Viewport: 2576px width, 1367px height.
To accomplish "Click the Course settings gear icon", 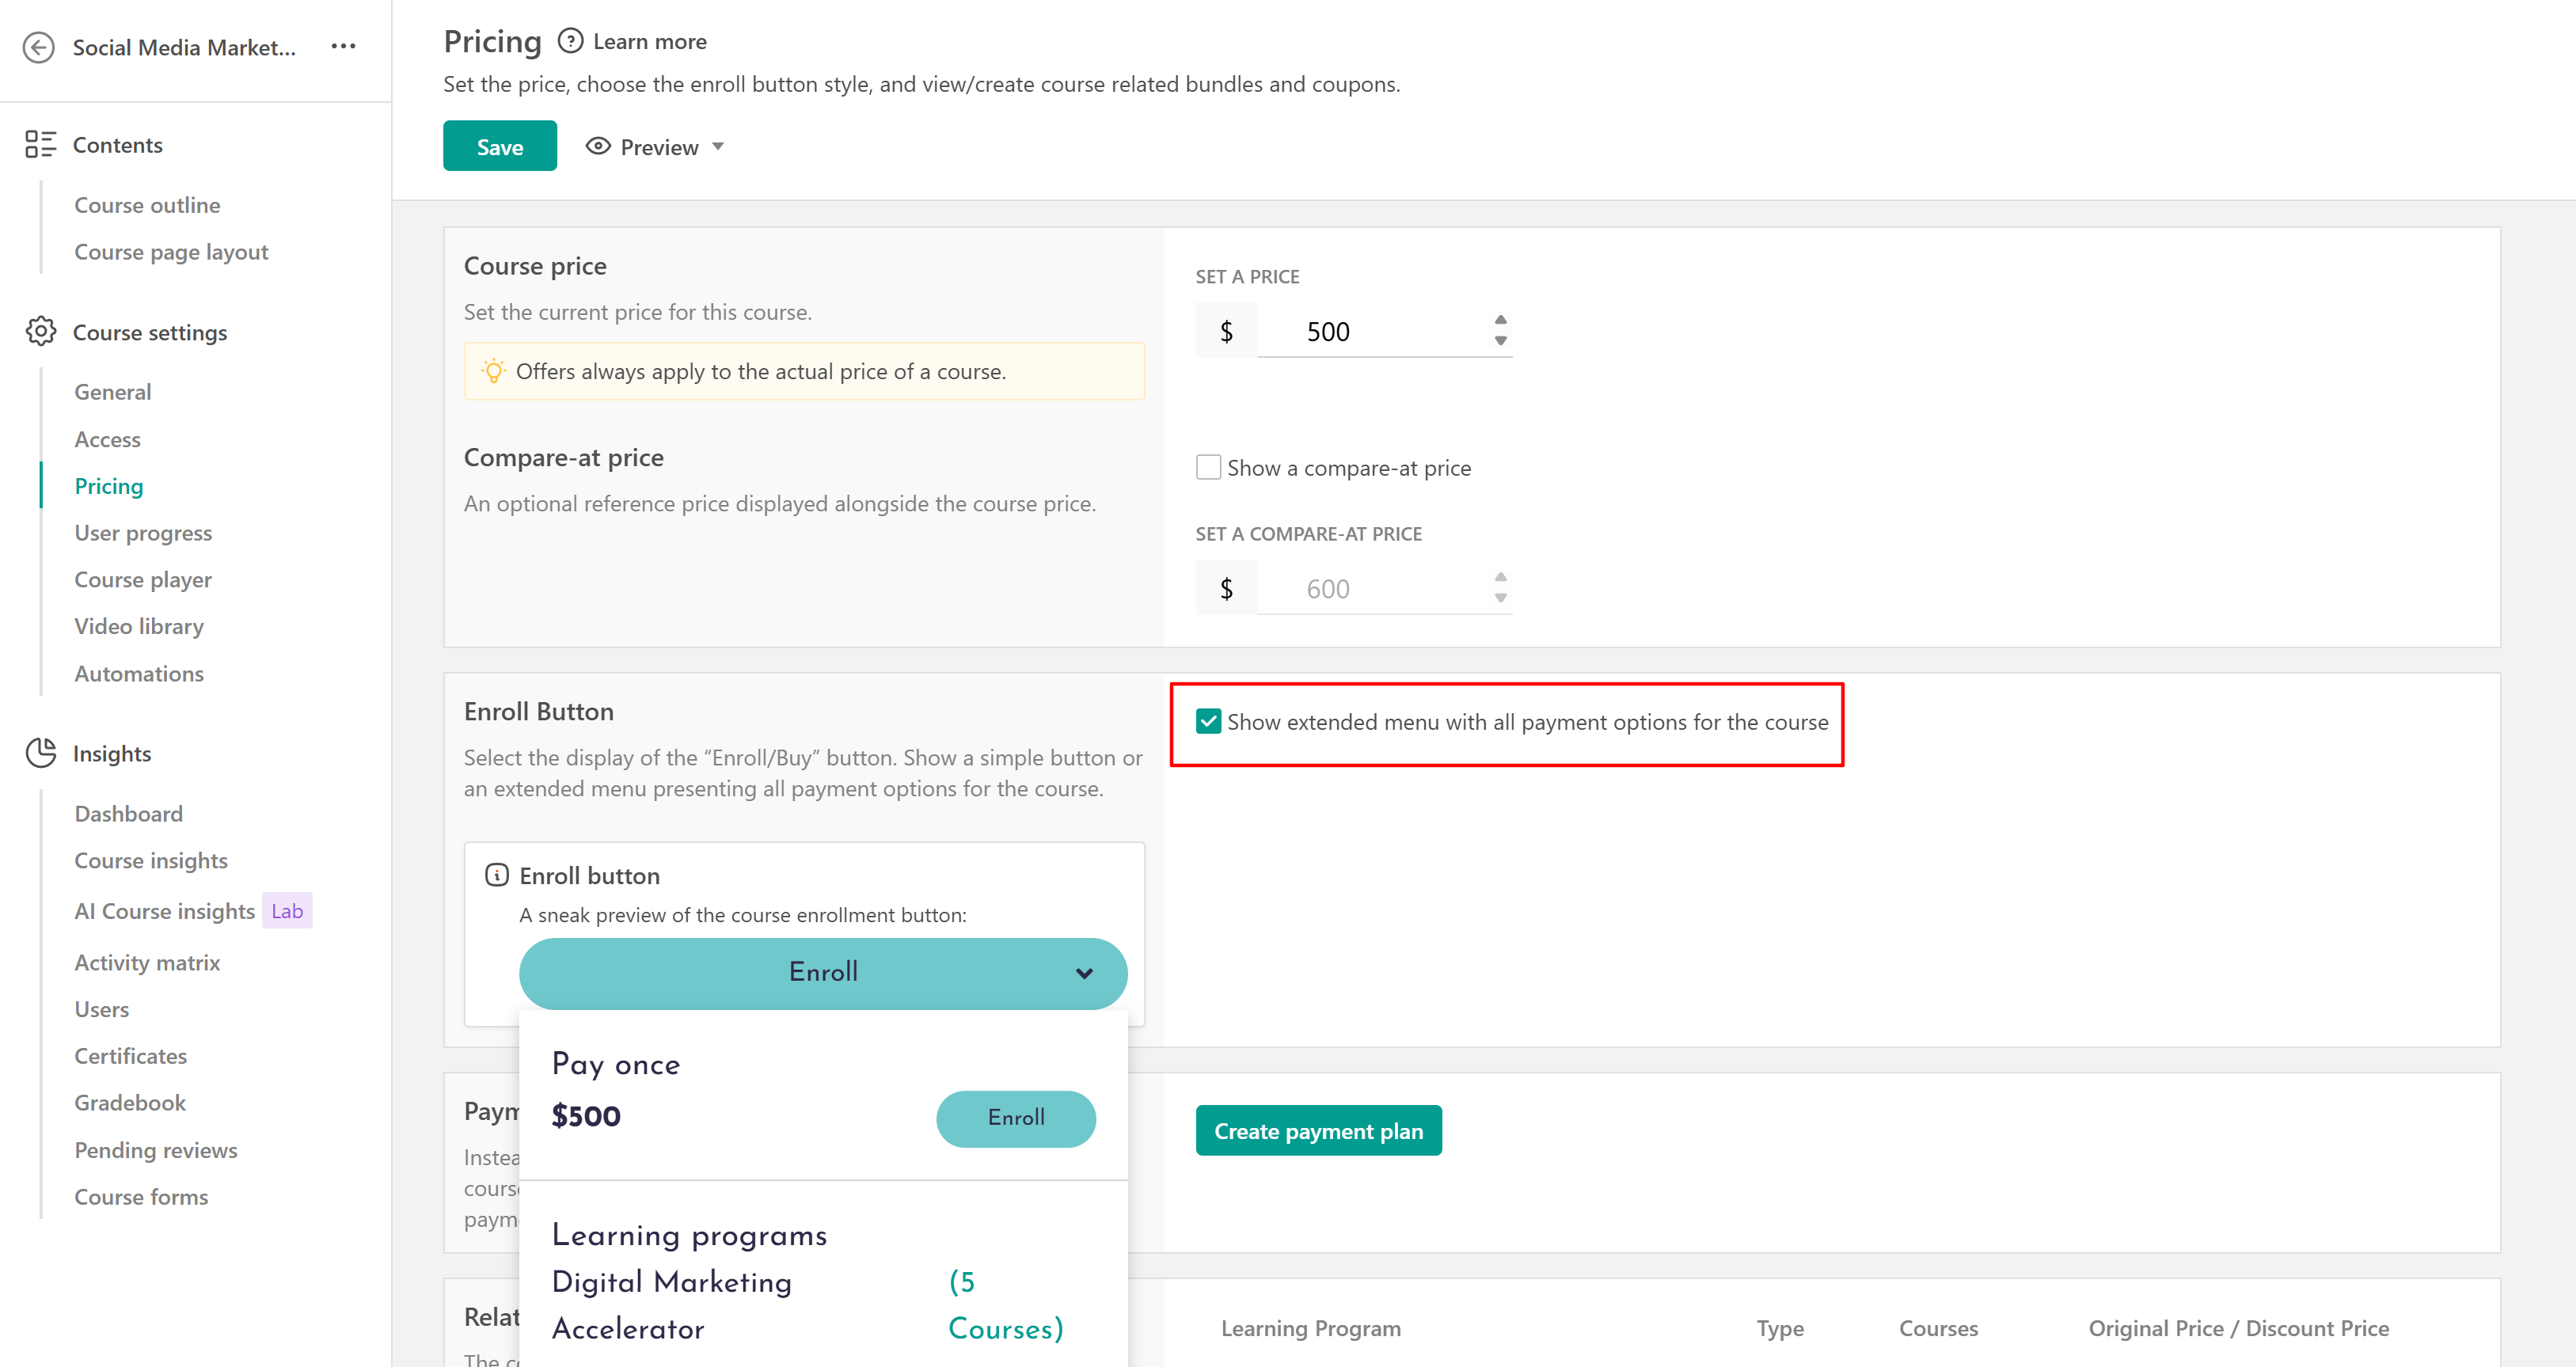I will pos(40,331).
